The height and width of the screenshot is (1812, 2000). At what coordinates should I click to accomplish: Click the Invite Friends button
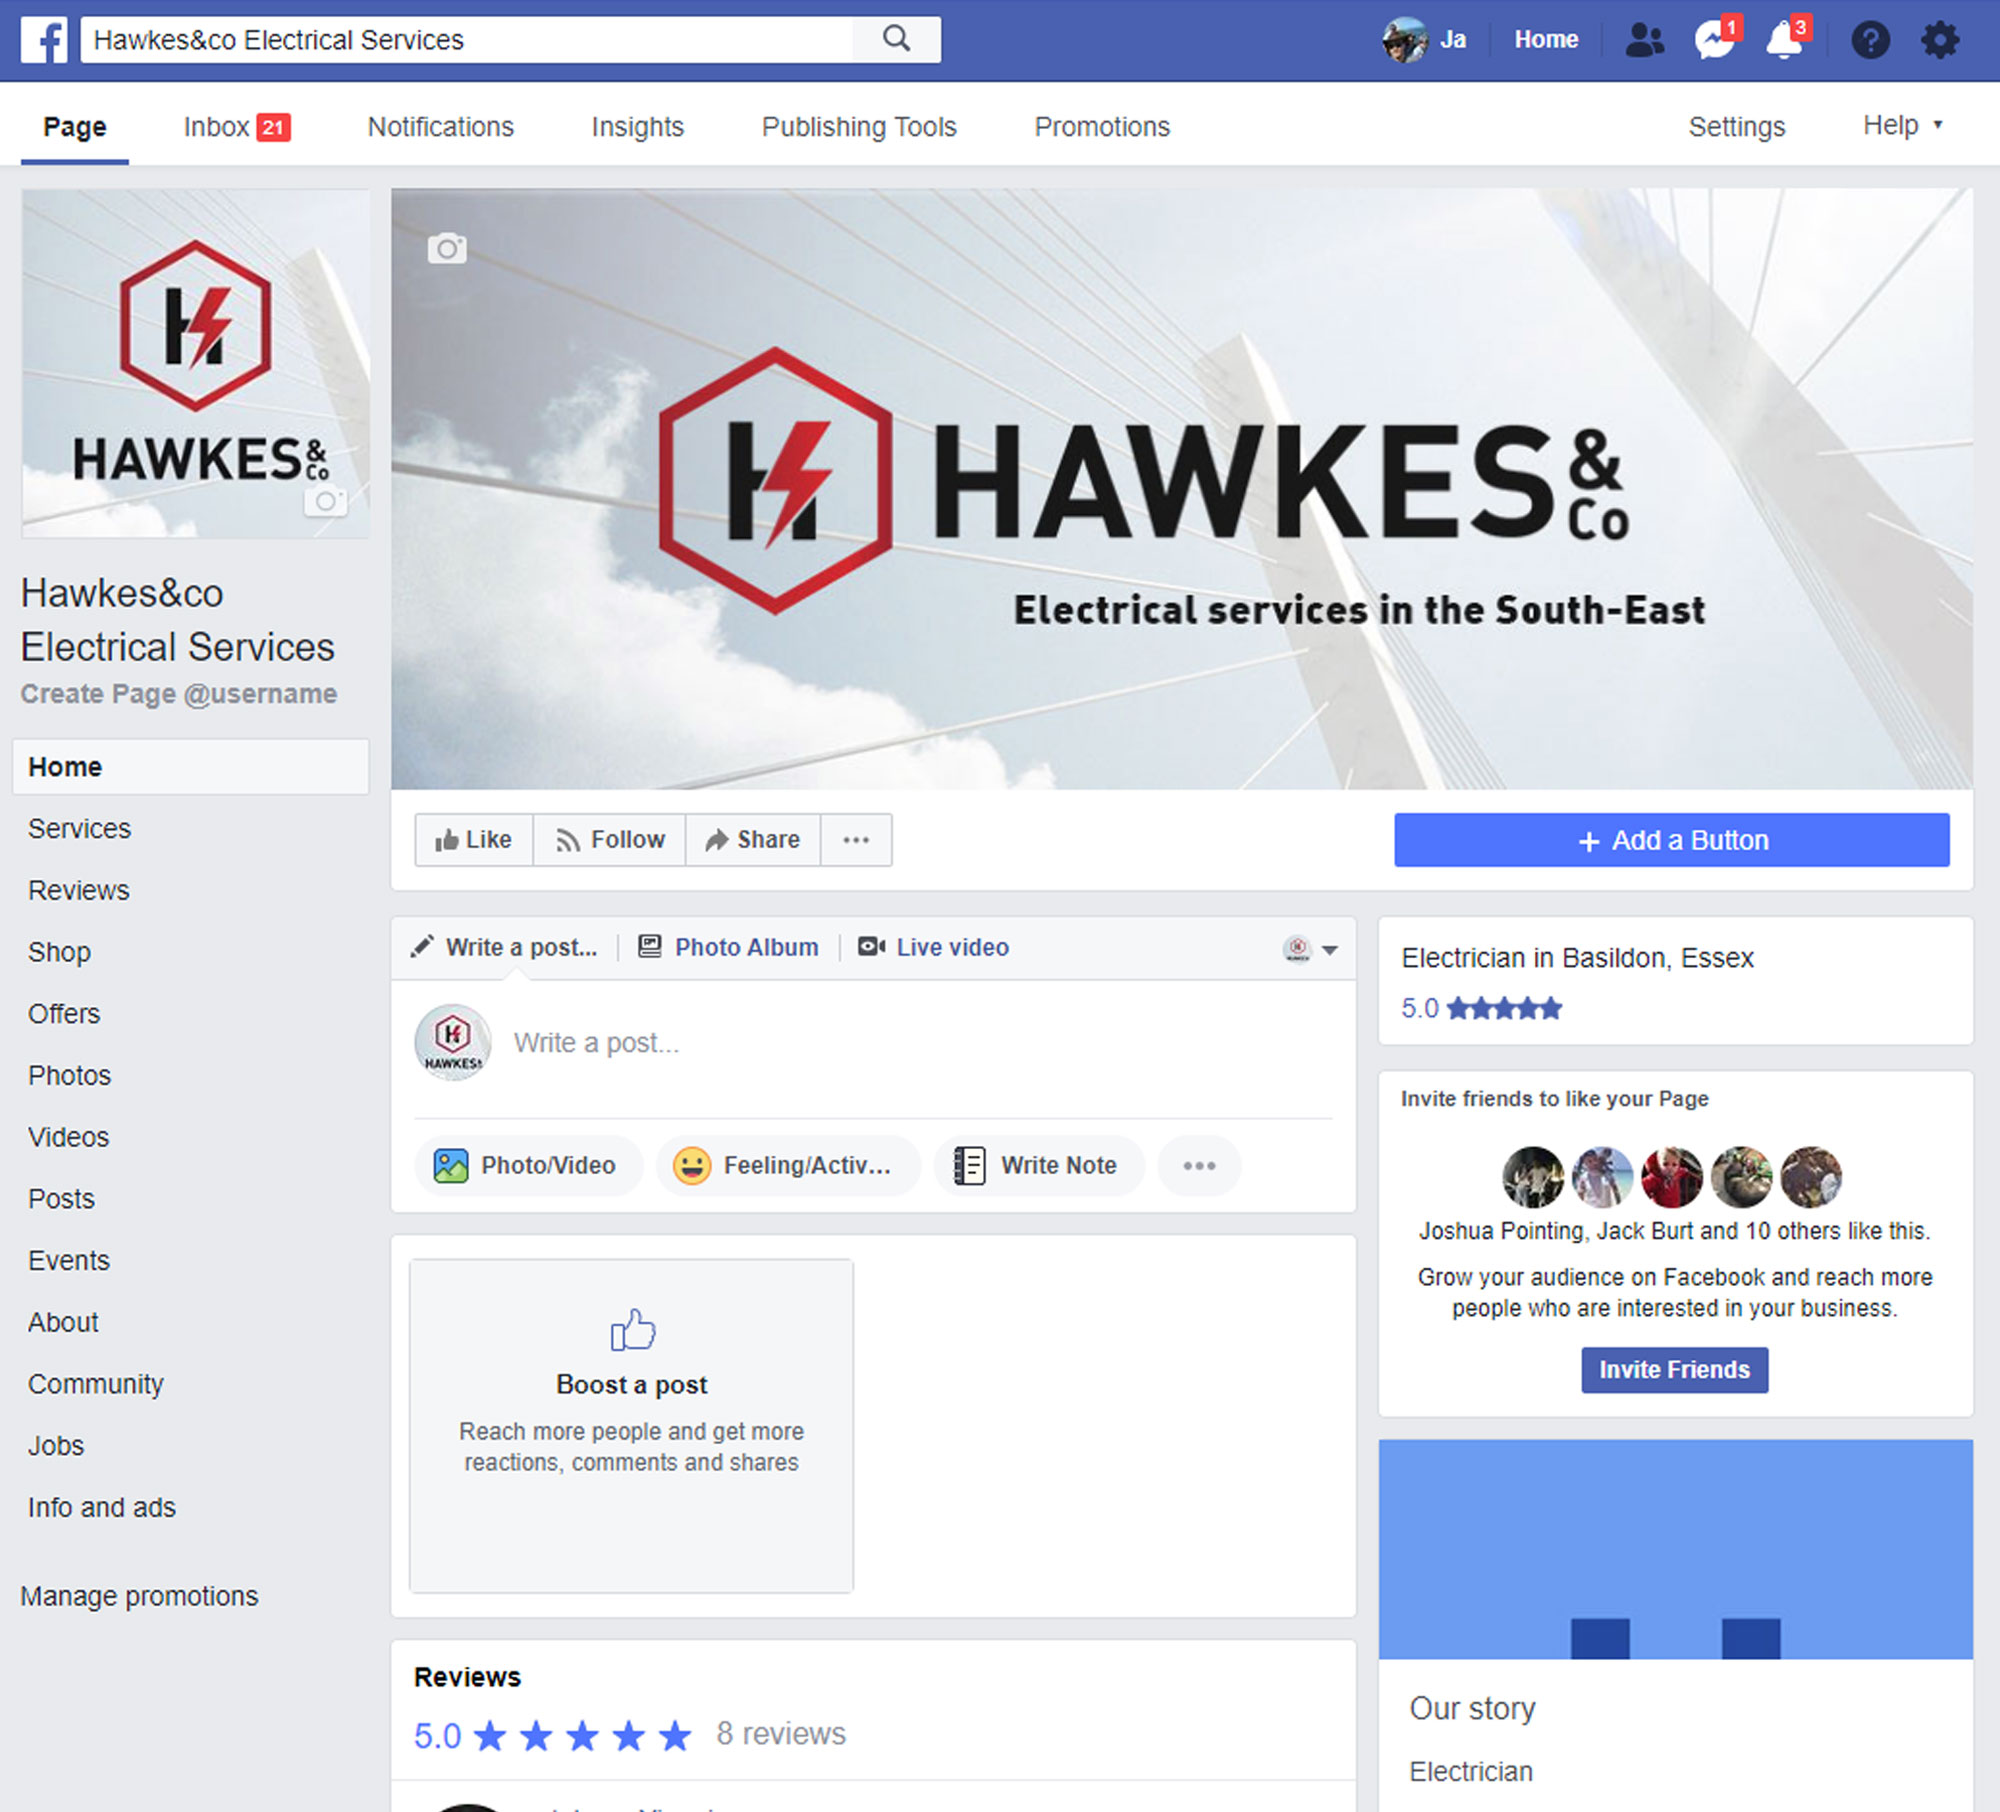click(x=1675, y=1370)
